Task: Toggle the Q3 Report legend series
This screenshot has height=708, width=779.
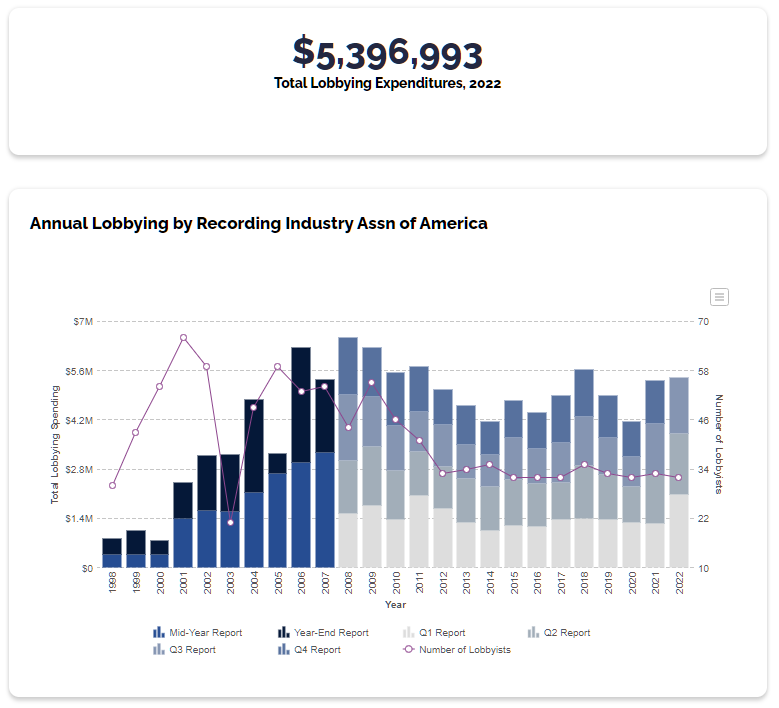Action: (x=184, y=649)
